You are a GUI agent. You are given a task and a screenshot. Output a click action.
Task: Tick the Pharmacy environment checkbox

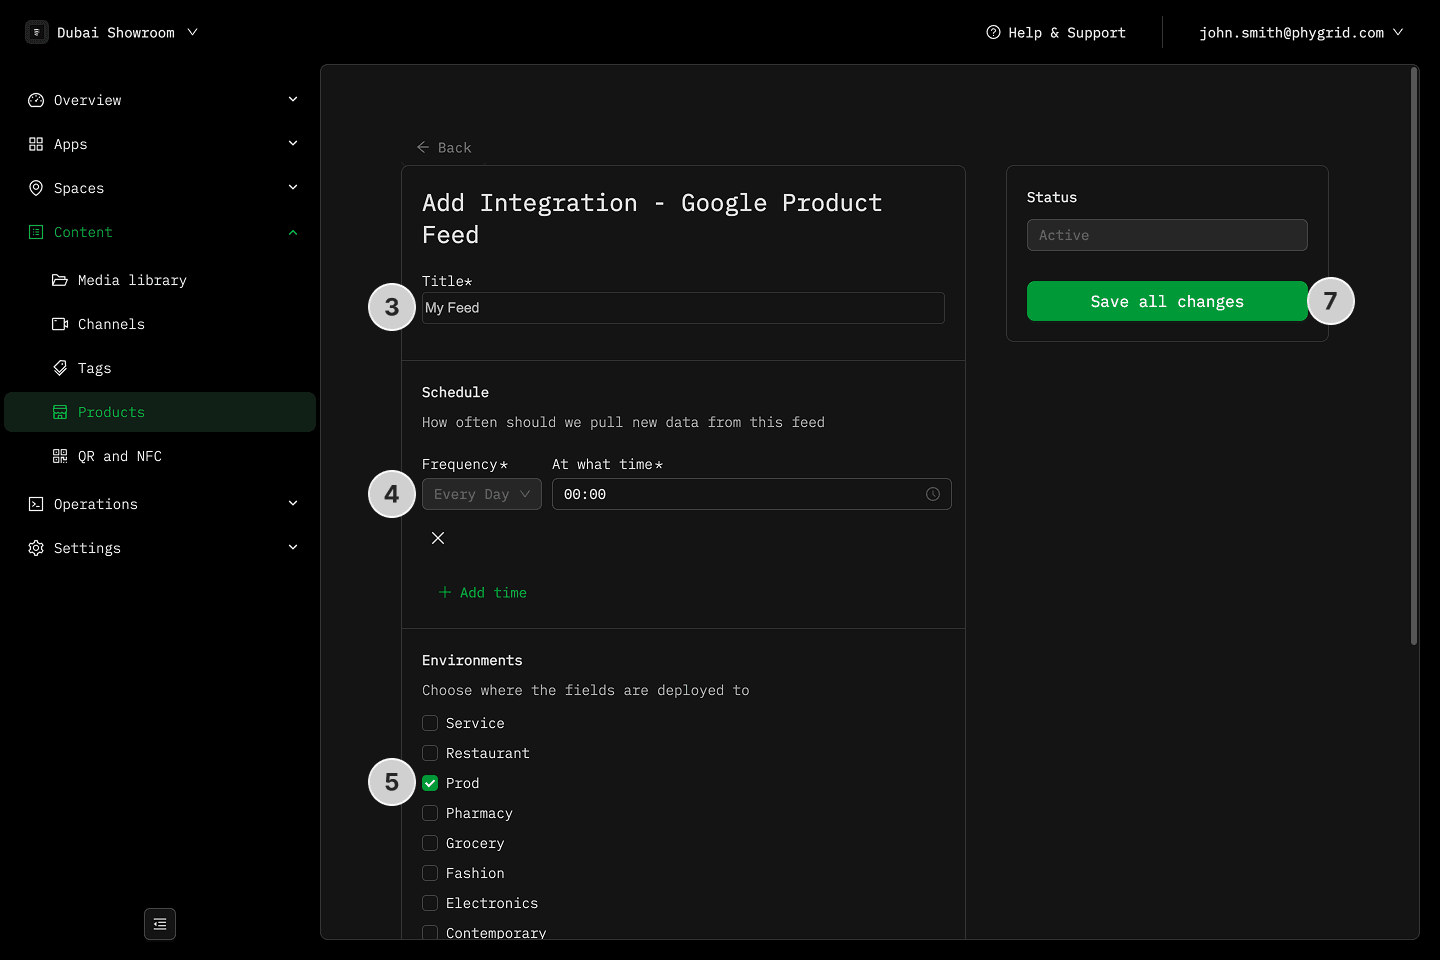tap(430, 813)
